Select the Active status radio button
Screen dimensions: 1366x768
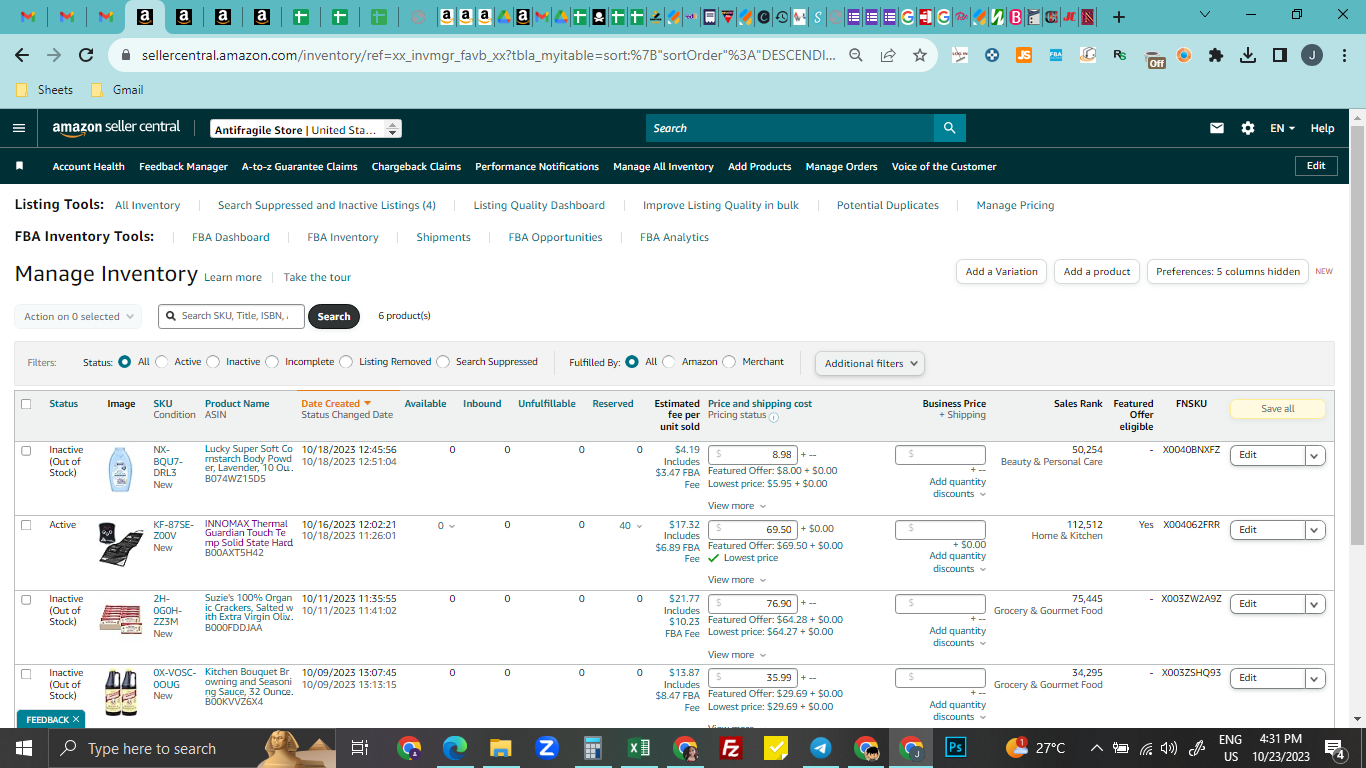[x=162, y=362]
